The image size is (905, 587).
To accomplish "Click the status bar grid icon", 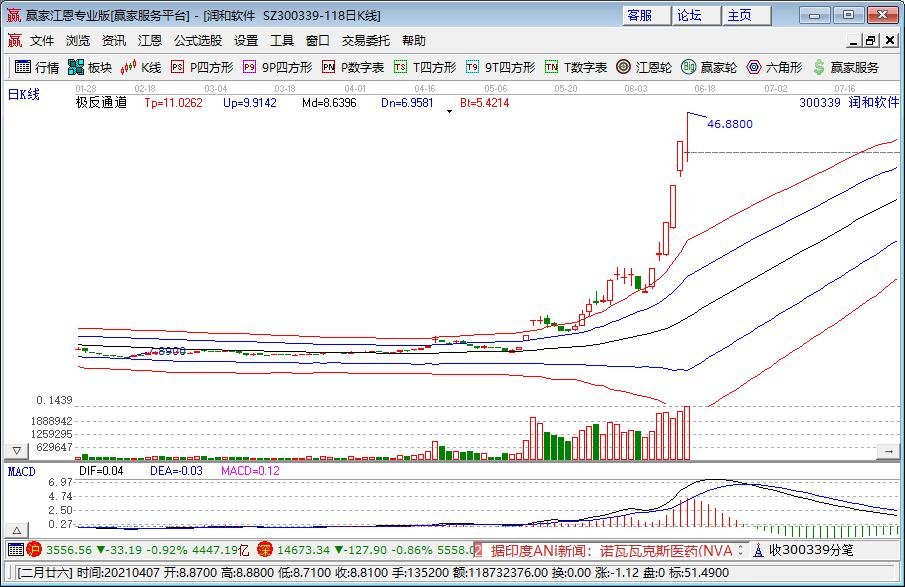I will point(16,549).
